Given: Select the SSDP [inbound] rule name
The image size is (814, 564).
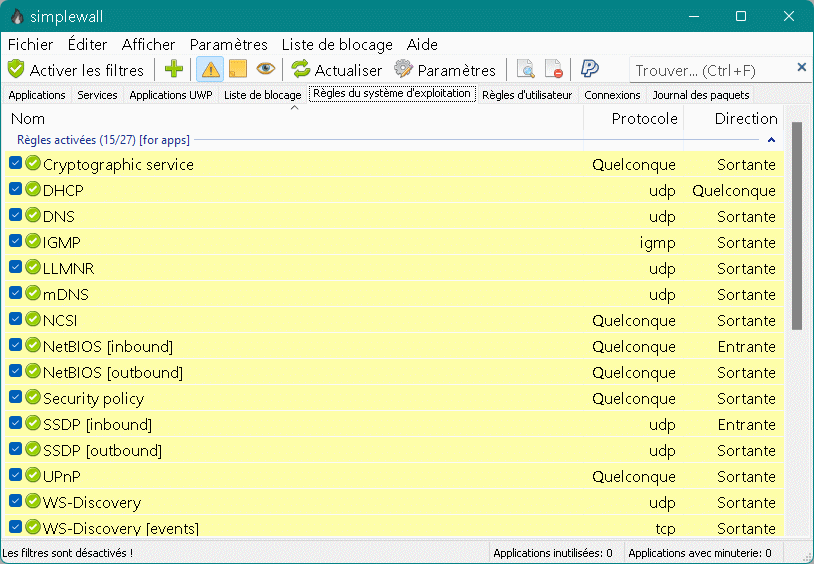Looking at the screenshot, I should point(97,424).
